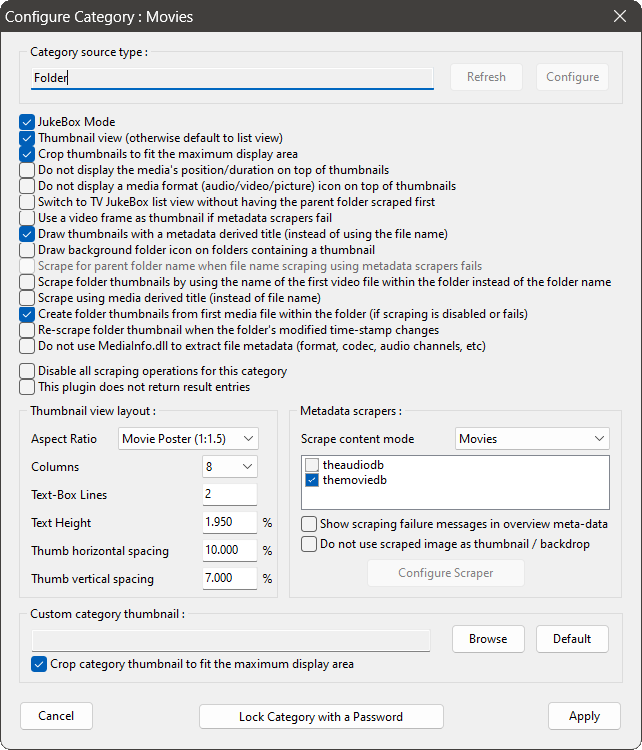Click Browse for custom category thumbnail
This screenshot has width=642, height=750.
[x=488, y=639]
